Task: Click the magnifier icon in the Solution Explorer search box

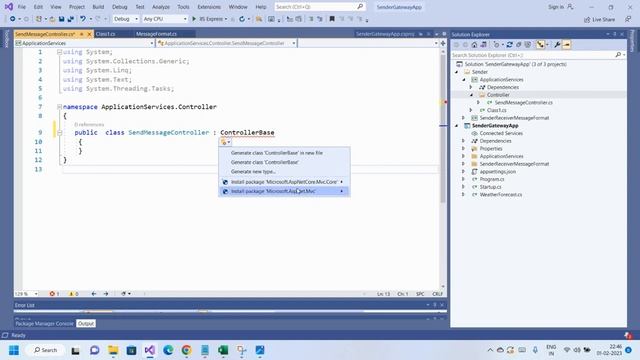Action: (x=618, y=55)
